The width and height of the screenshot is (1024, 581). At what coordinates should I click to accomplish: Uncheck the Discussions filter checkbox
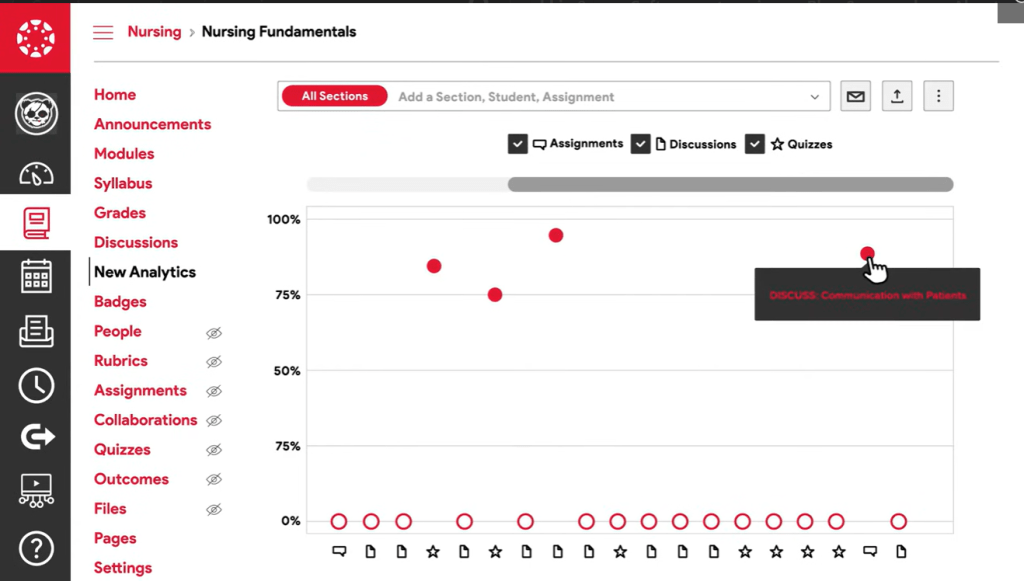coord(641,144)
